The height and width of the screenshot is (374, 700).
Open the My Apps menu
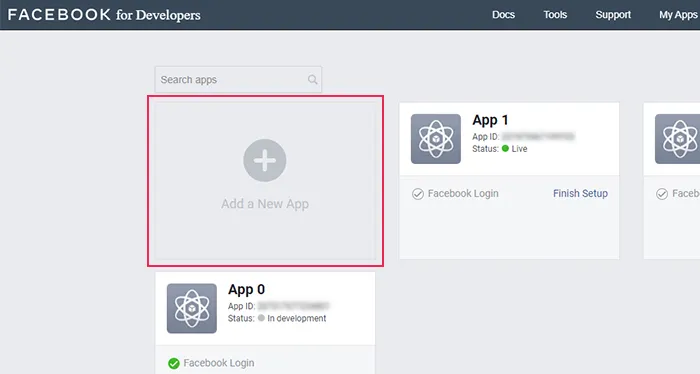(x=679, y=15)
